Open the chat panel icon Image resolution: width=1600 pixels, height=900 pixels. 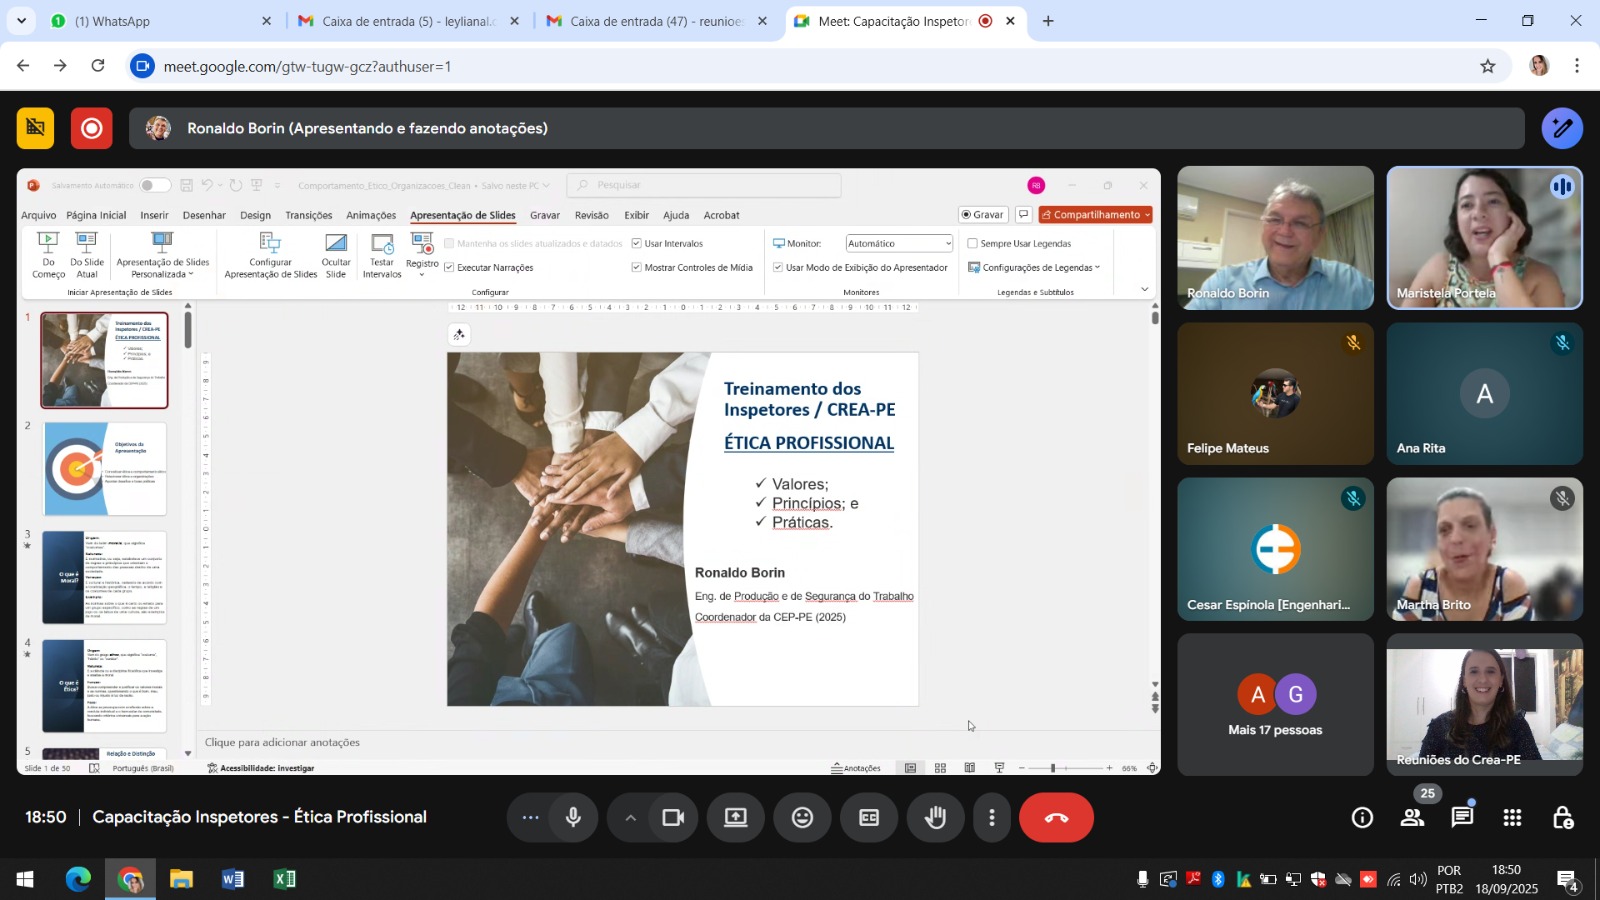(x=1462, y=818)
